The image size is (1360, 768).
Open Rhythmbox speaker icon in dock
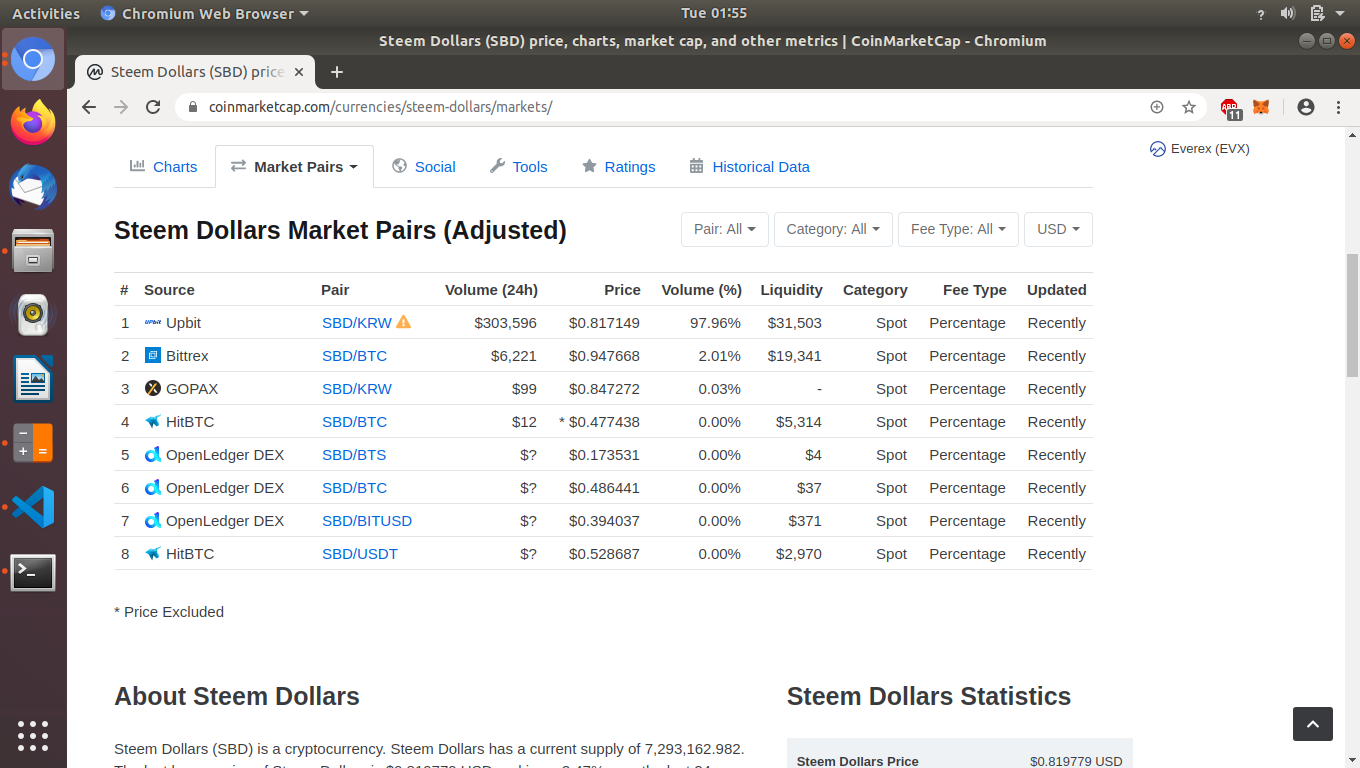click(33, 315)
